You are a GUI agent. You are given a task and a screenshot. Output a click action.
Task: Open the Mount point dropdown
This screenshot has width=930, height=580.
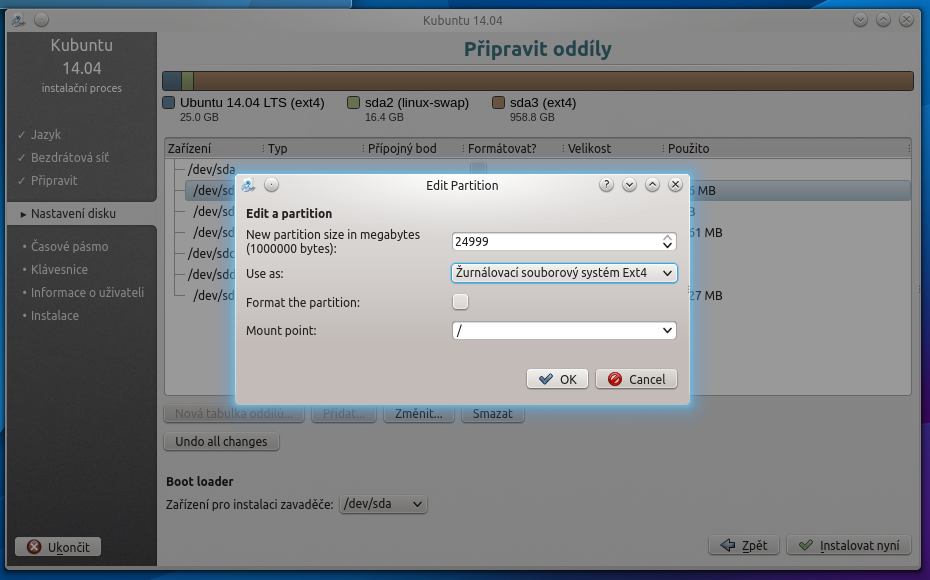click(x=564, y=330)
